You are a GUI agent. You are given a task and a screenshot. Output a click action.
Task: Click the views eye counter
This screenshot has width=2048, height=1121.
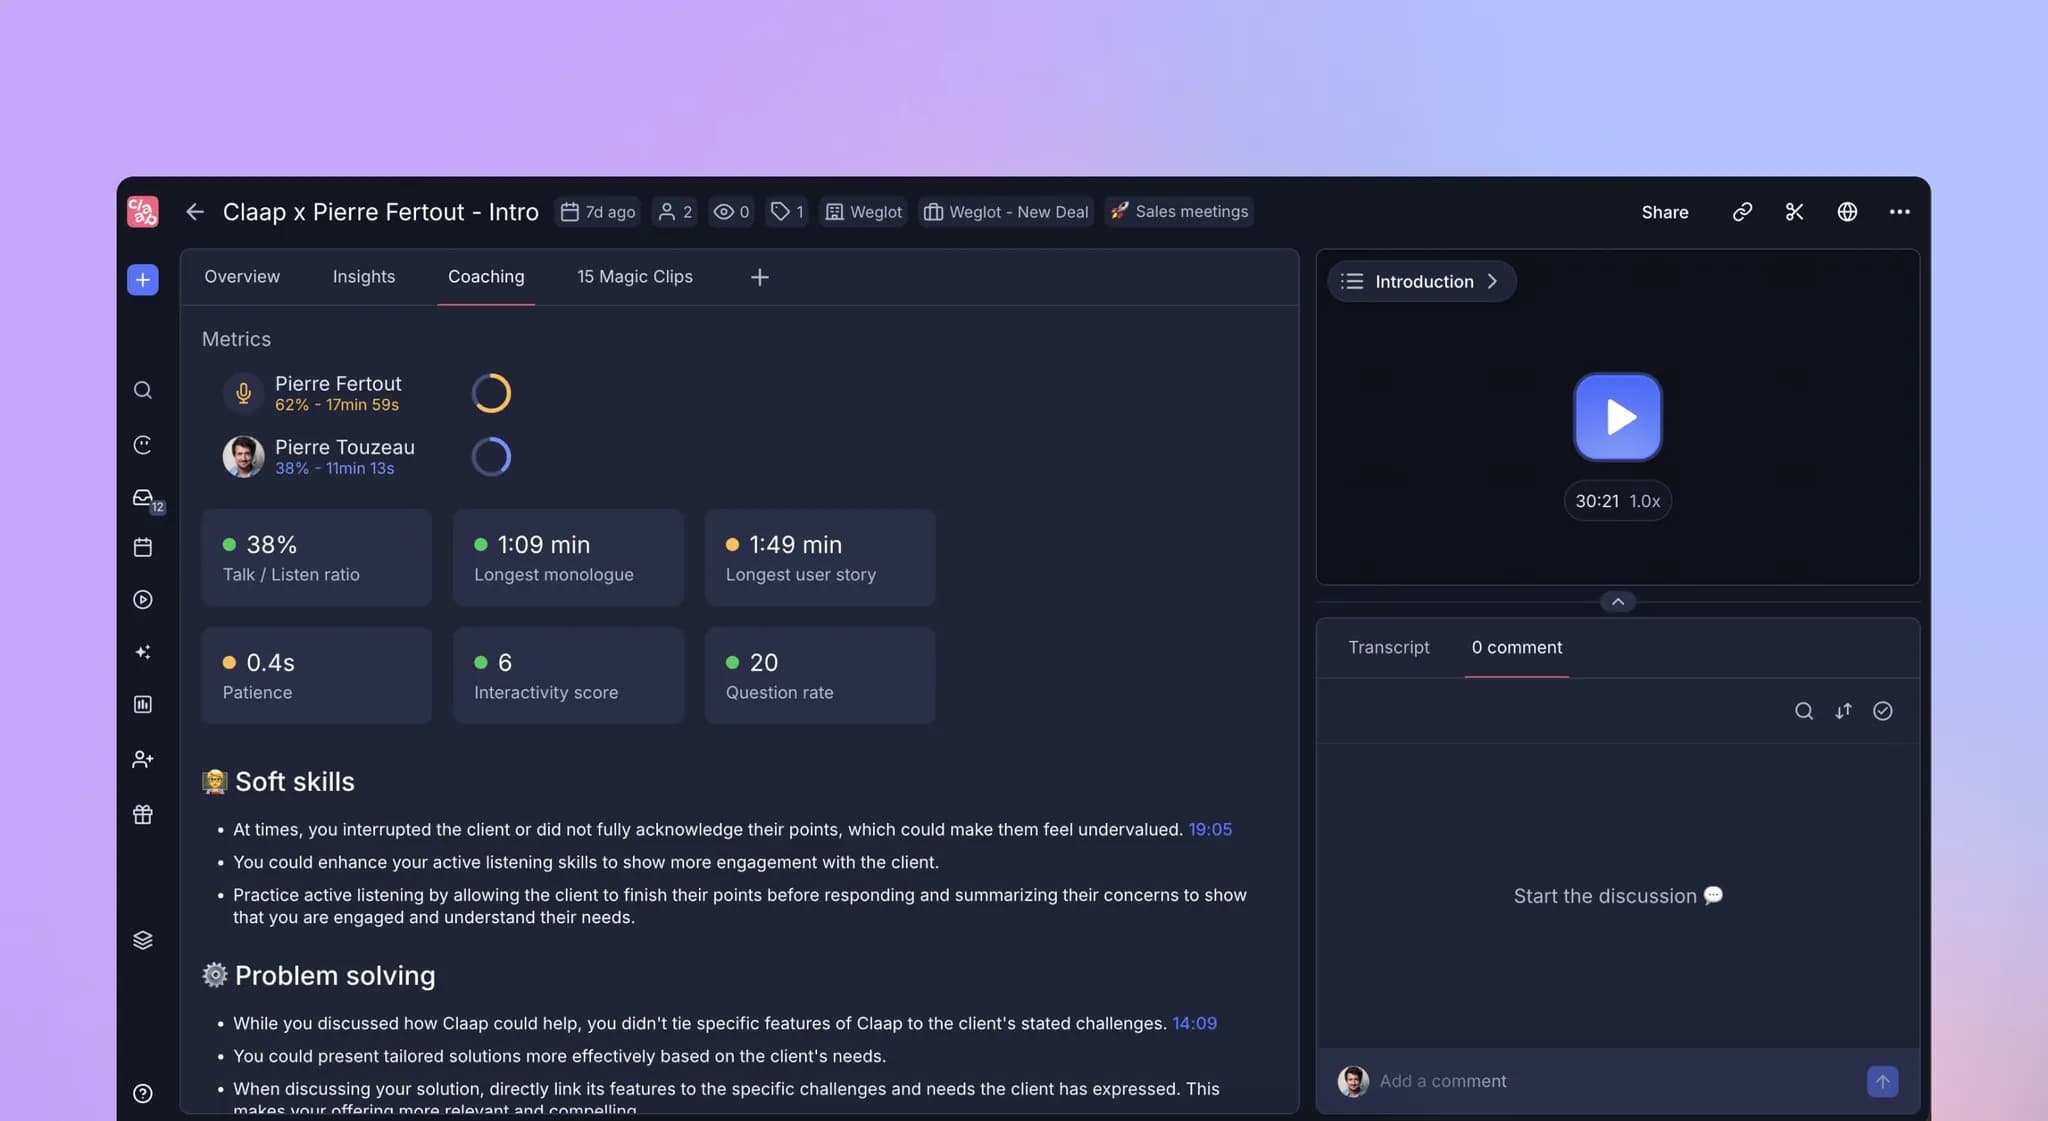(731, 212)
